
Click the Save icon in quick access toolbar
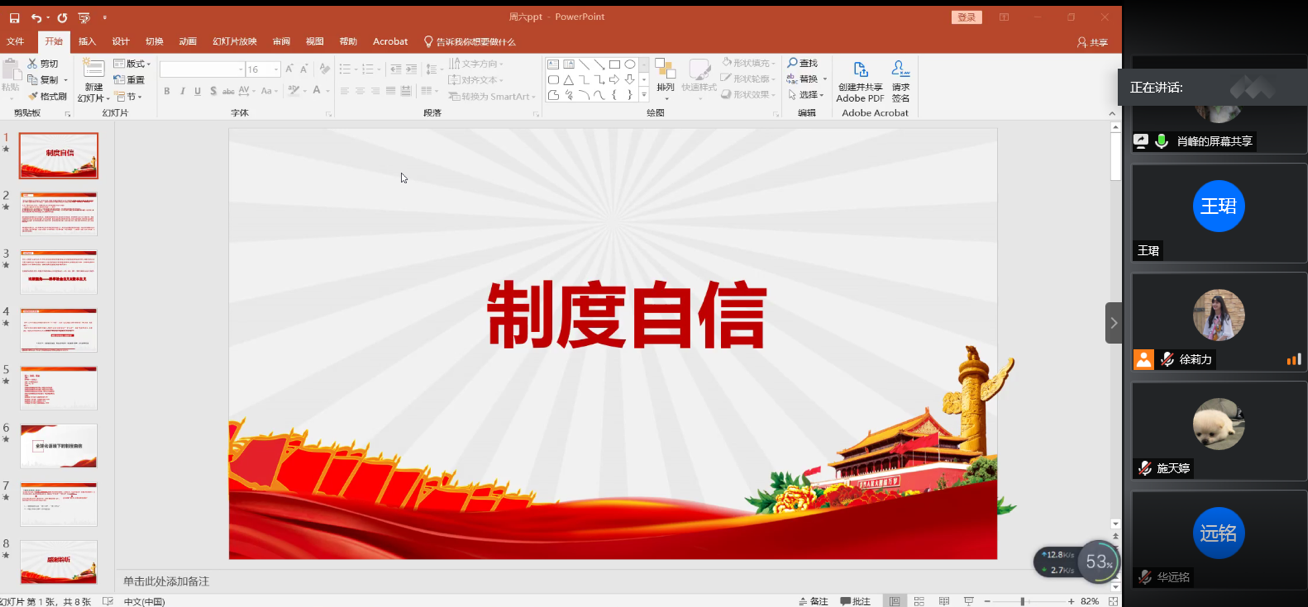tap(14, 18)
